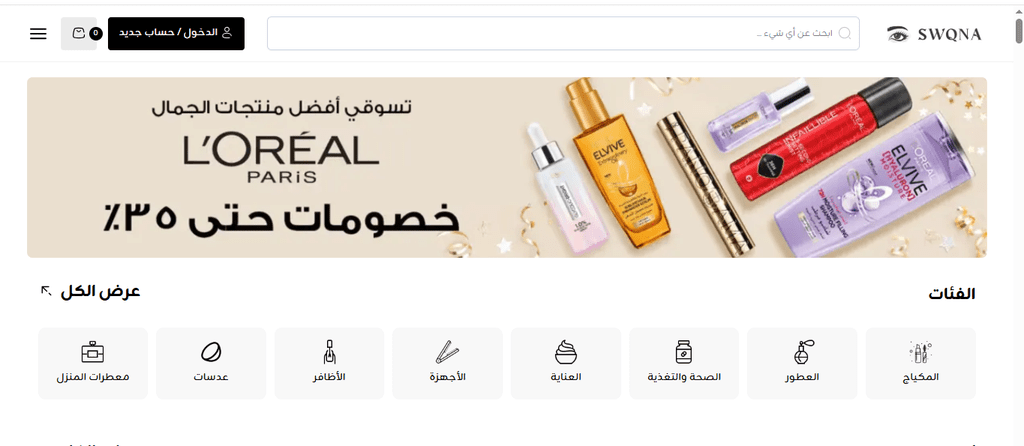Click the SWQNA eye logo
Image resolution: width=1024 pixels, height=446 pixels.
click(x=935, y=34)
